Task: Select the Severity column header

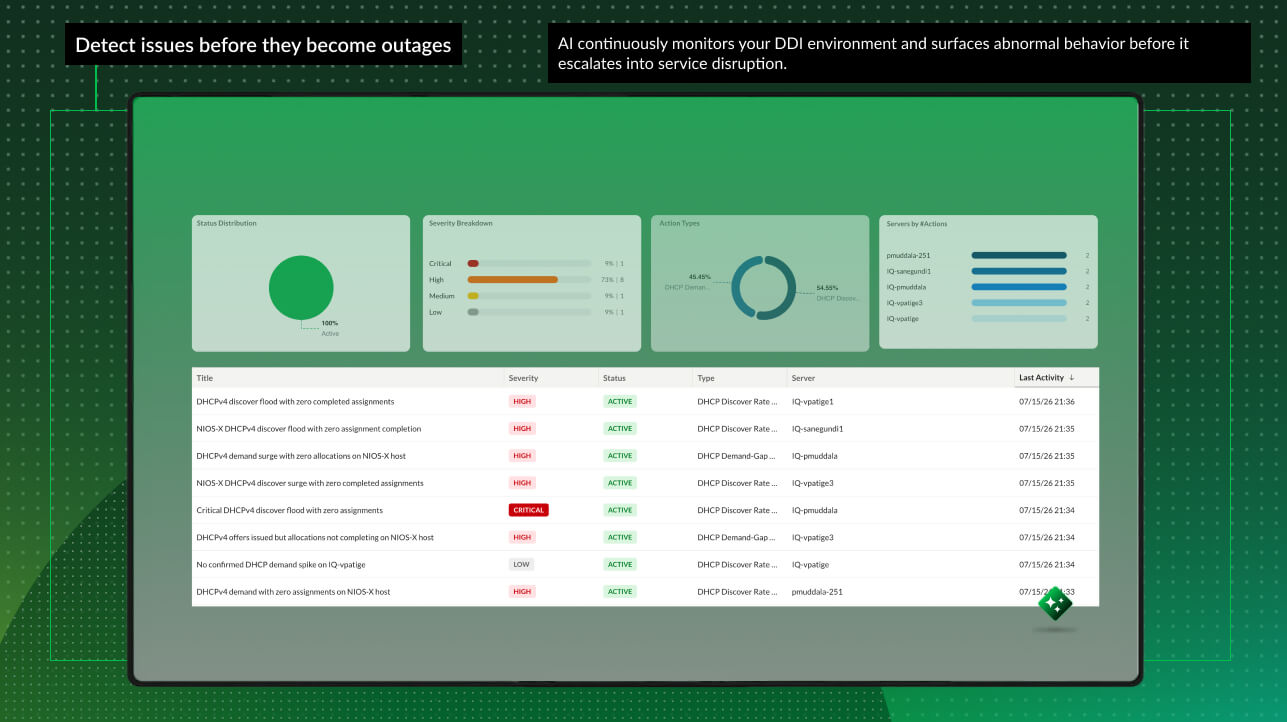Action: click(523, 378)
